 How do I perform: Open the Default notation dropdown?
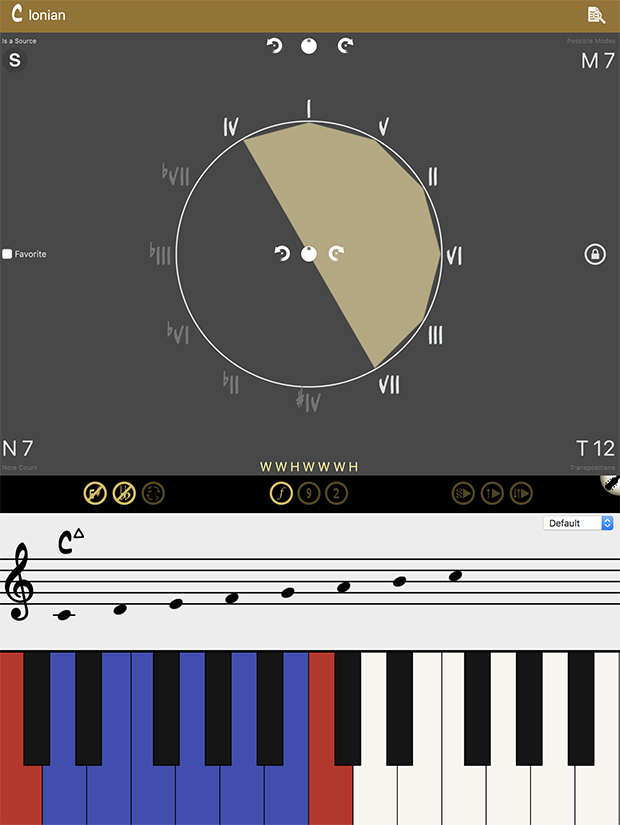tap(578, 523)
